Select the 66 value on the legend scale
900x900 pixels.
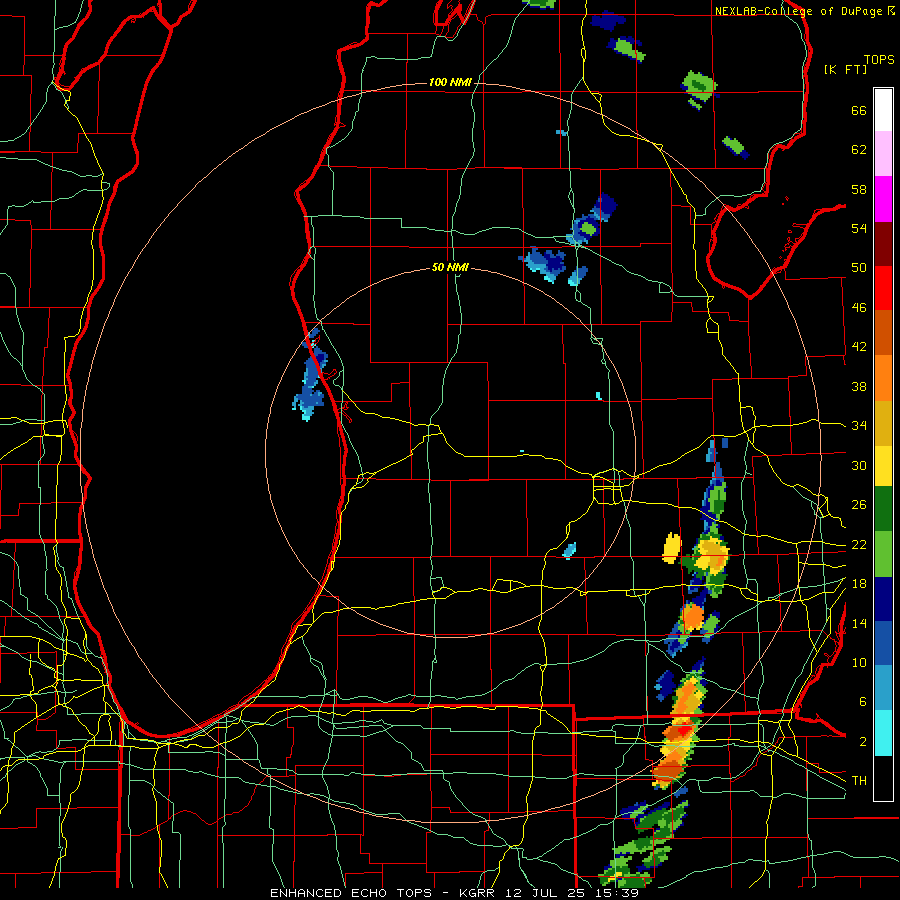click(x=859, y=110)
